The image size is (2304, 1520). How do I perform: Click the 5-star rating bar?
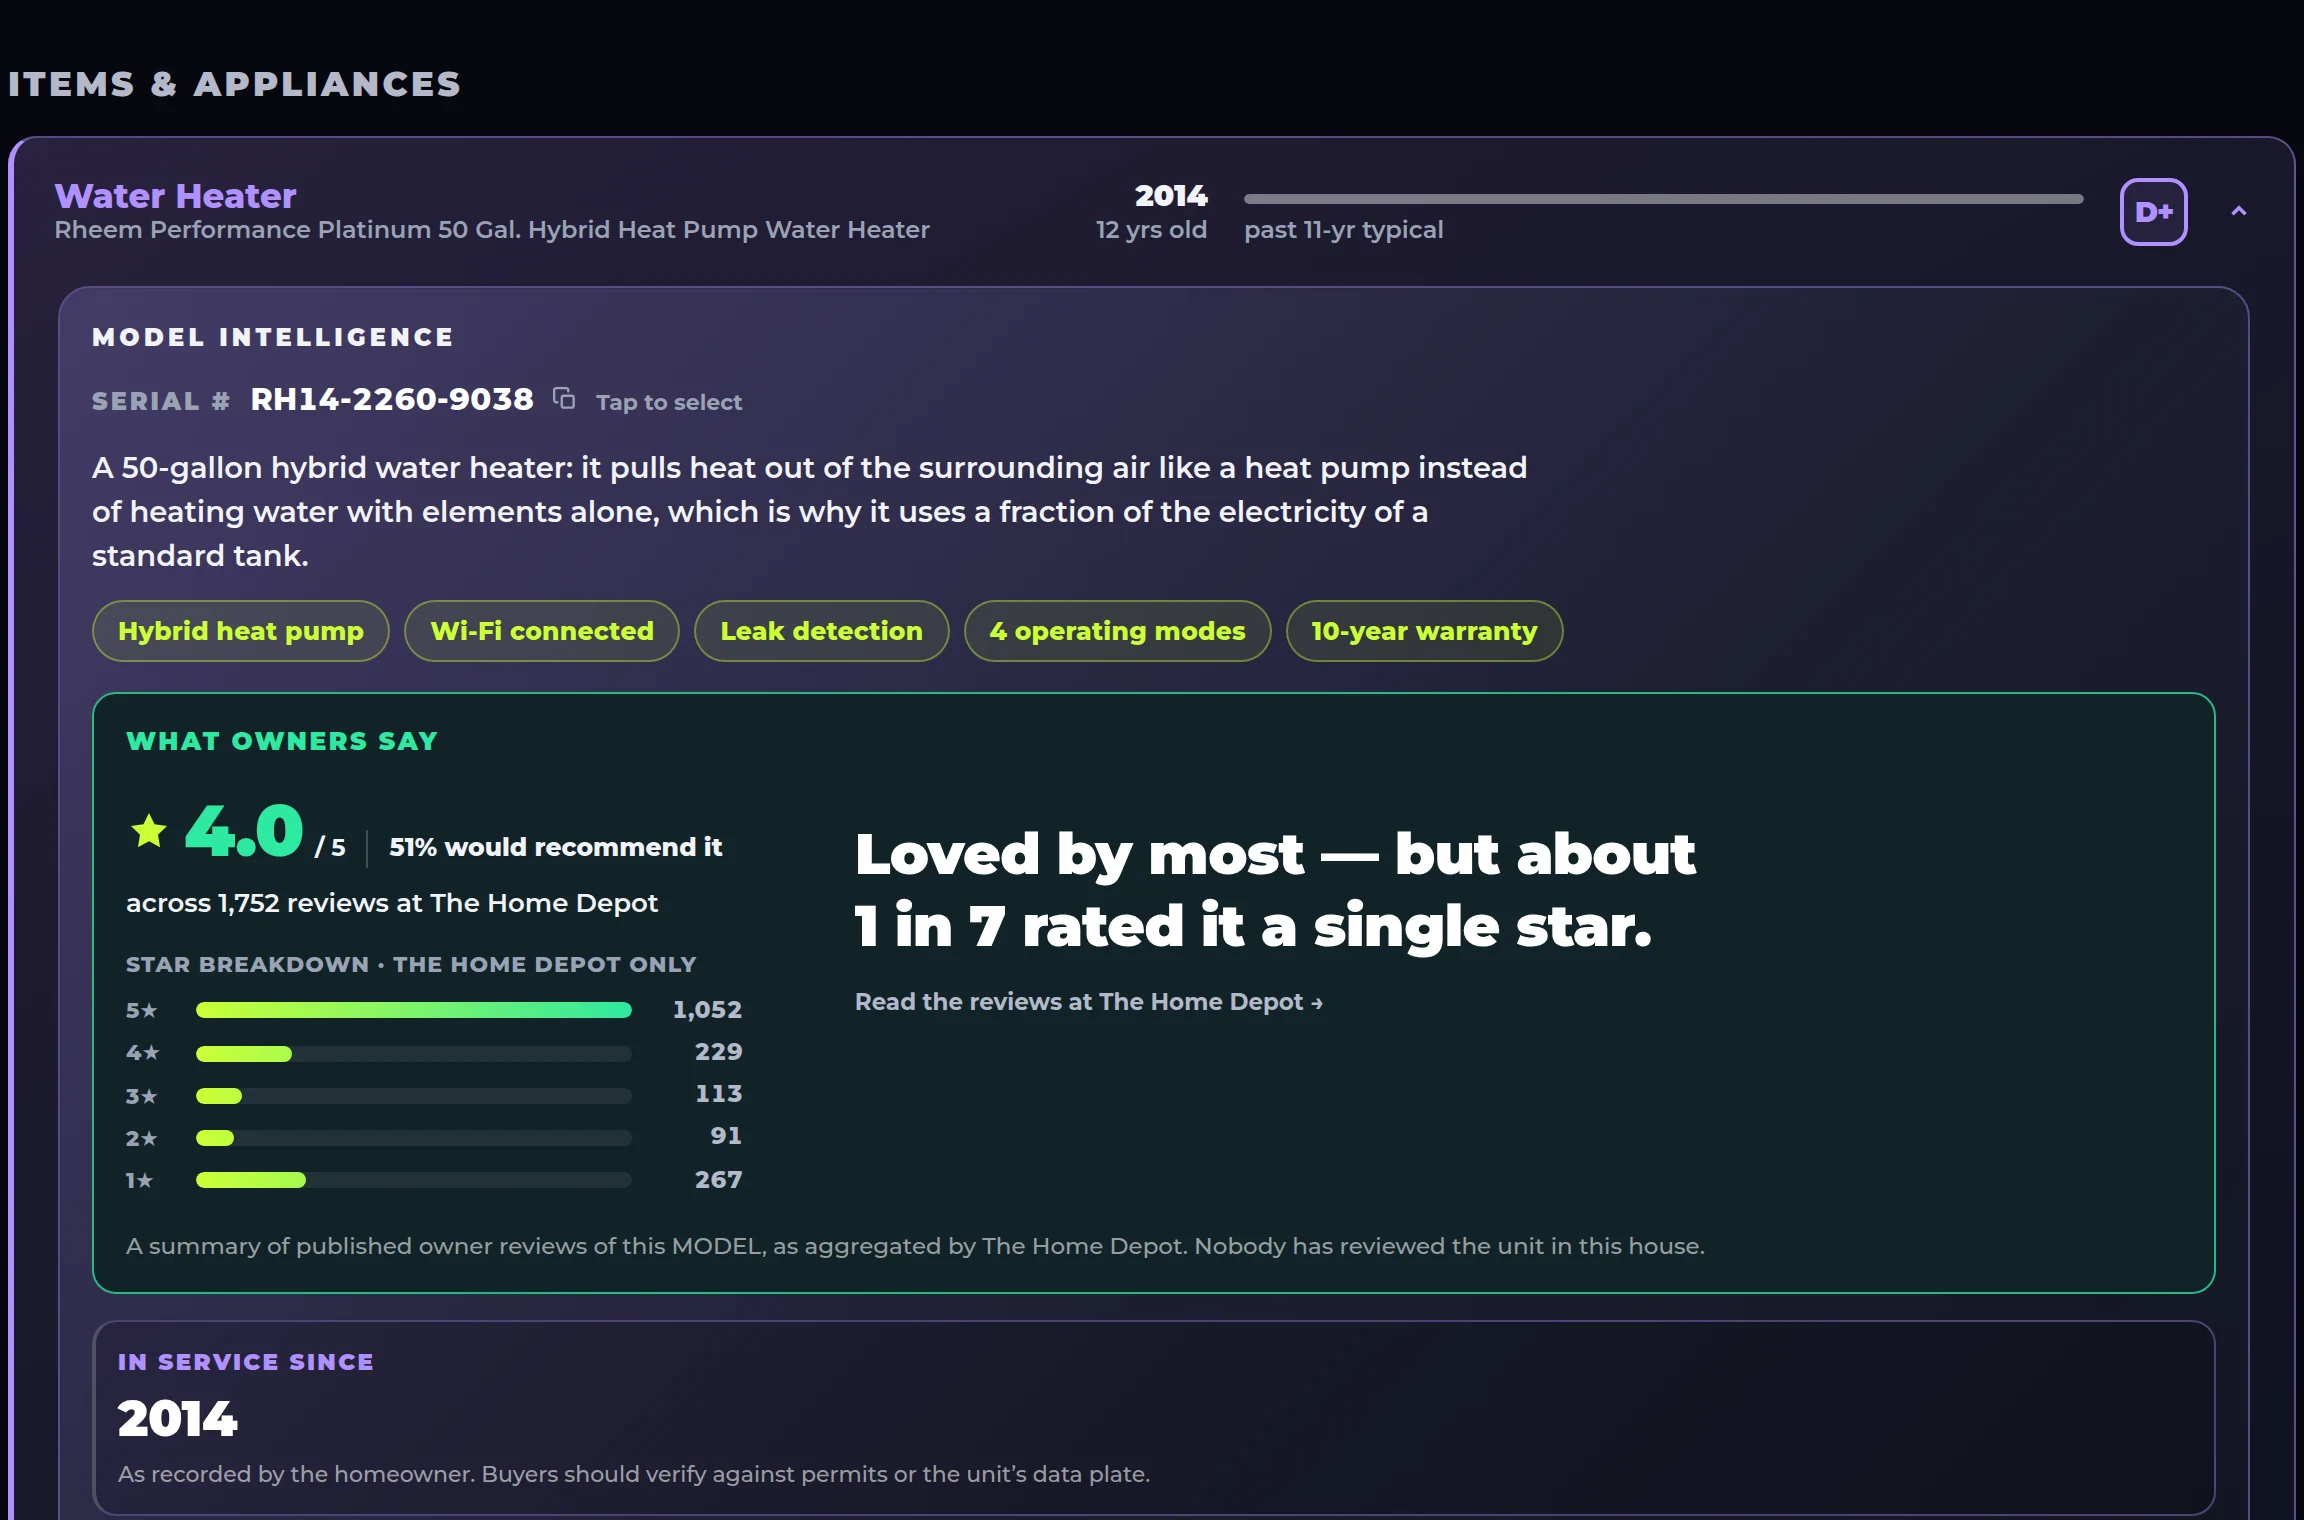pos(414,1010)
